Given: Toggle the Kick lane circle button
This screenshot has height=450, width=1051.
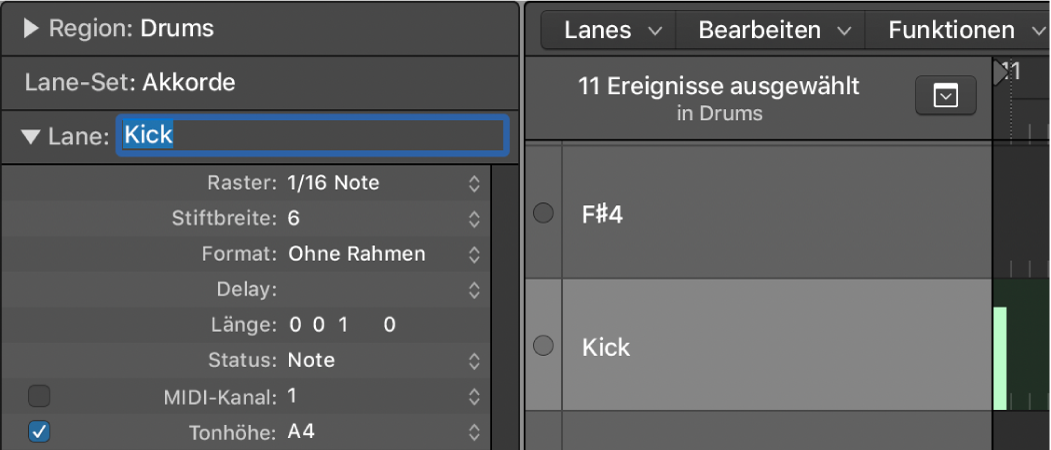Looking at the screenshot, I should [543, 346].
